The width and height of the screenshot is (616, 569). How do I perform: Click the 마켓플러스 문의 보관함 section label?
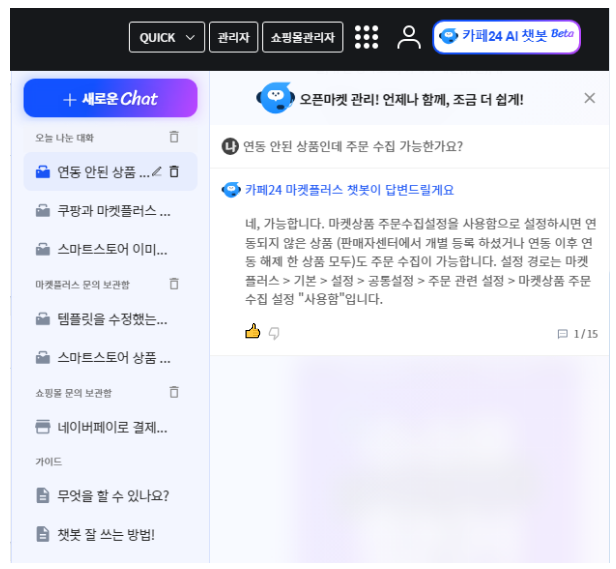click(82, 284)
